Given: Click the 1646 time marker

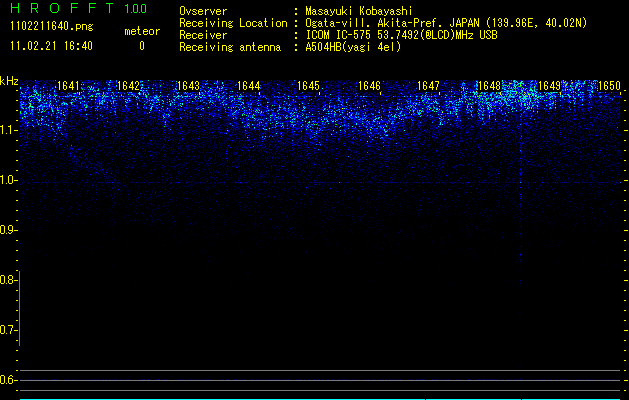Looking at the screenshot, I should tap(369, 86).
